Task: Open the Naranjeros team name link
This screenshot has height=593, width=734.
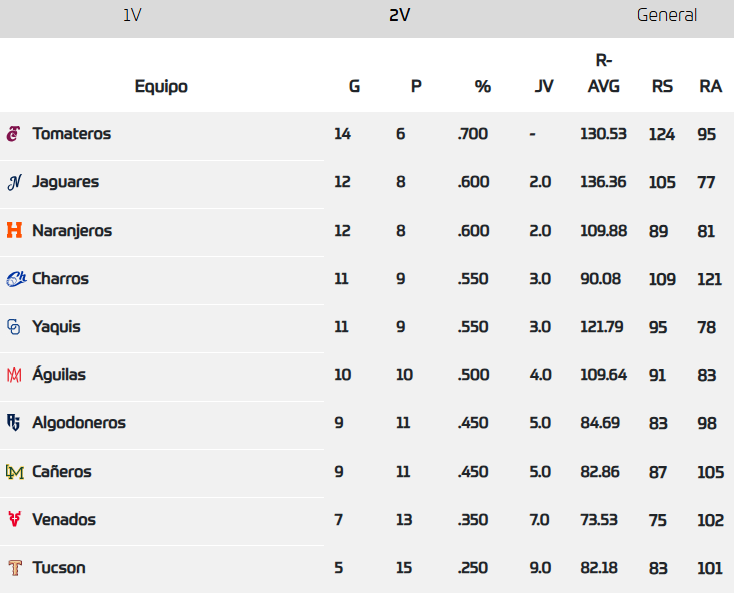Action: [x=72, y=230]
